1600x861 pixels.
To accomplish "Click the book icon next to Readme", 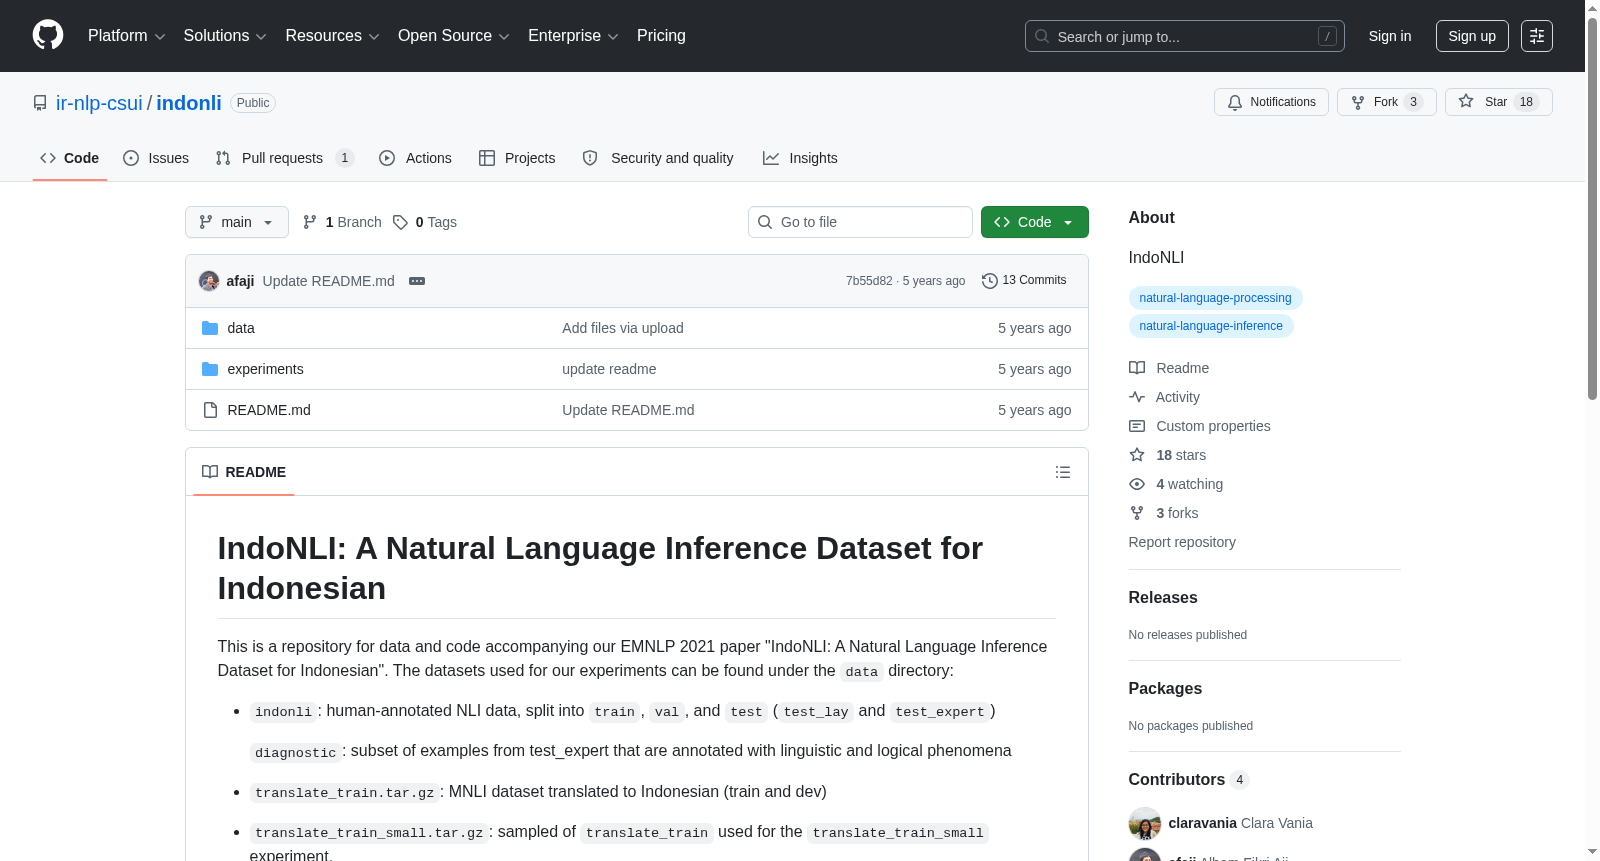I will (1137, 368).
